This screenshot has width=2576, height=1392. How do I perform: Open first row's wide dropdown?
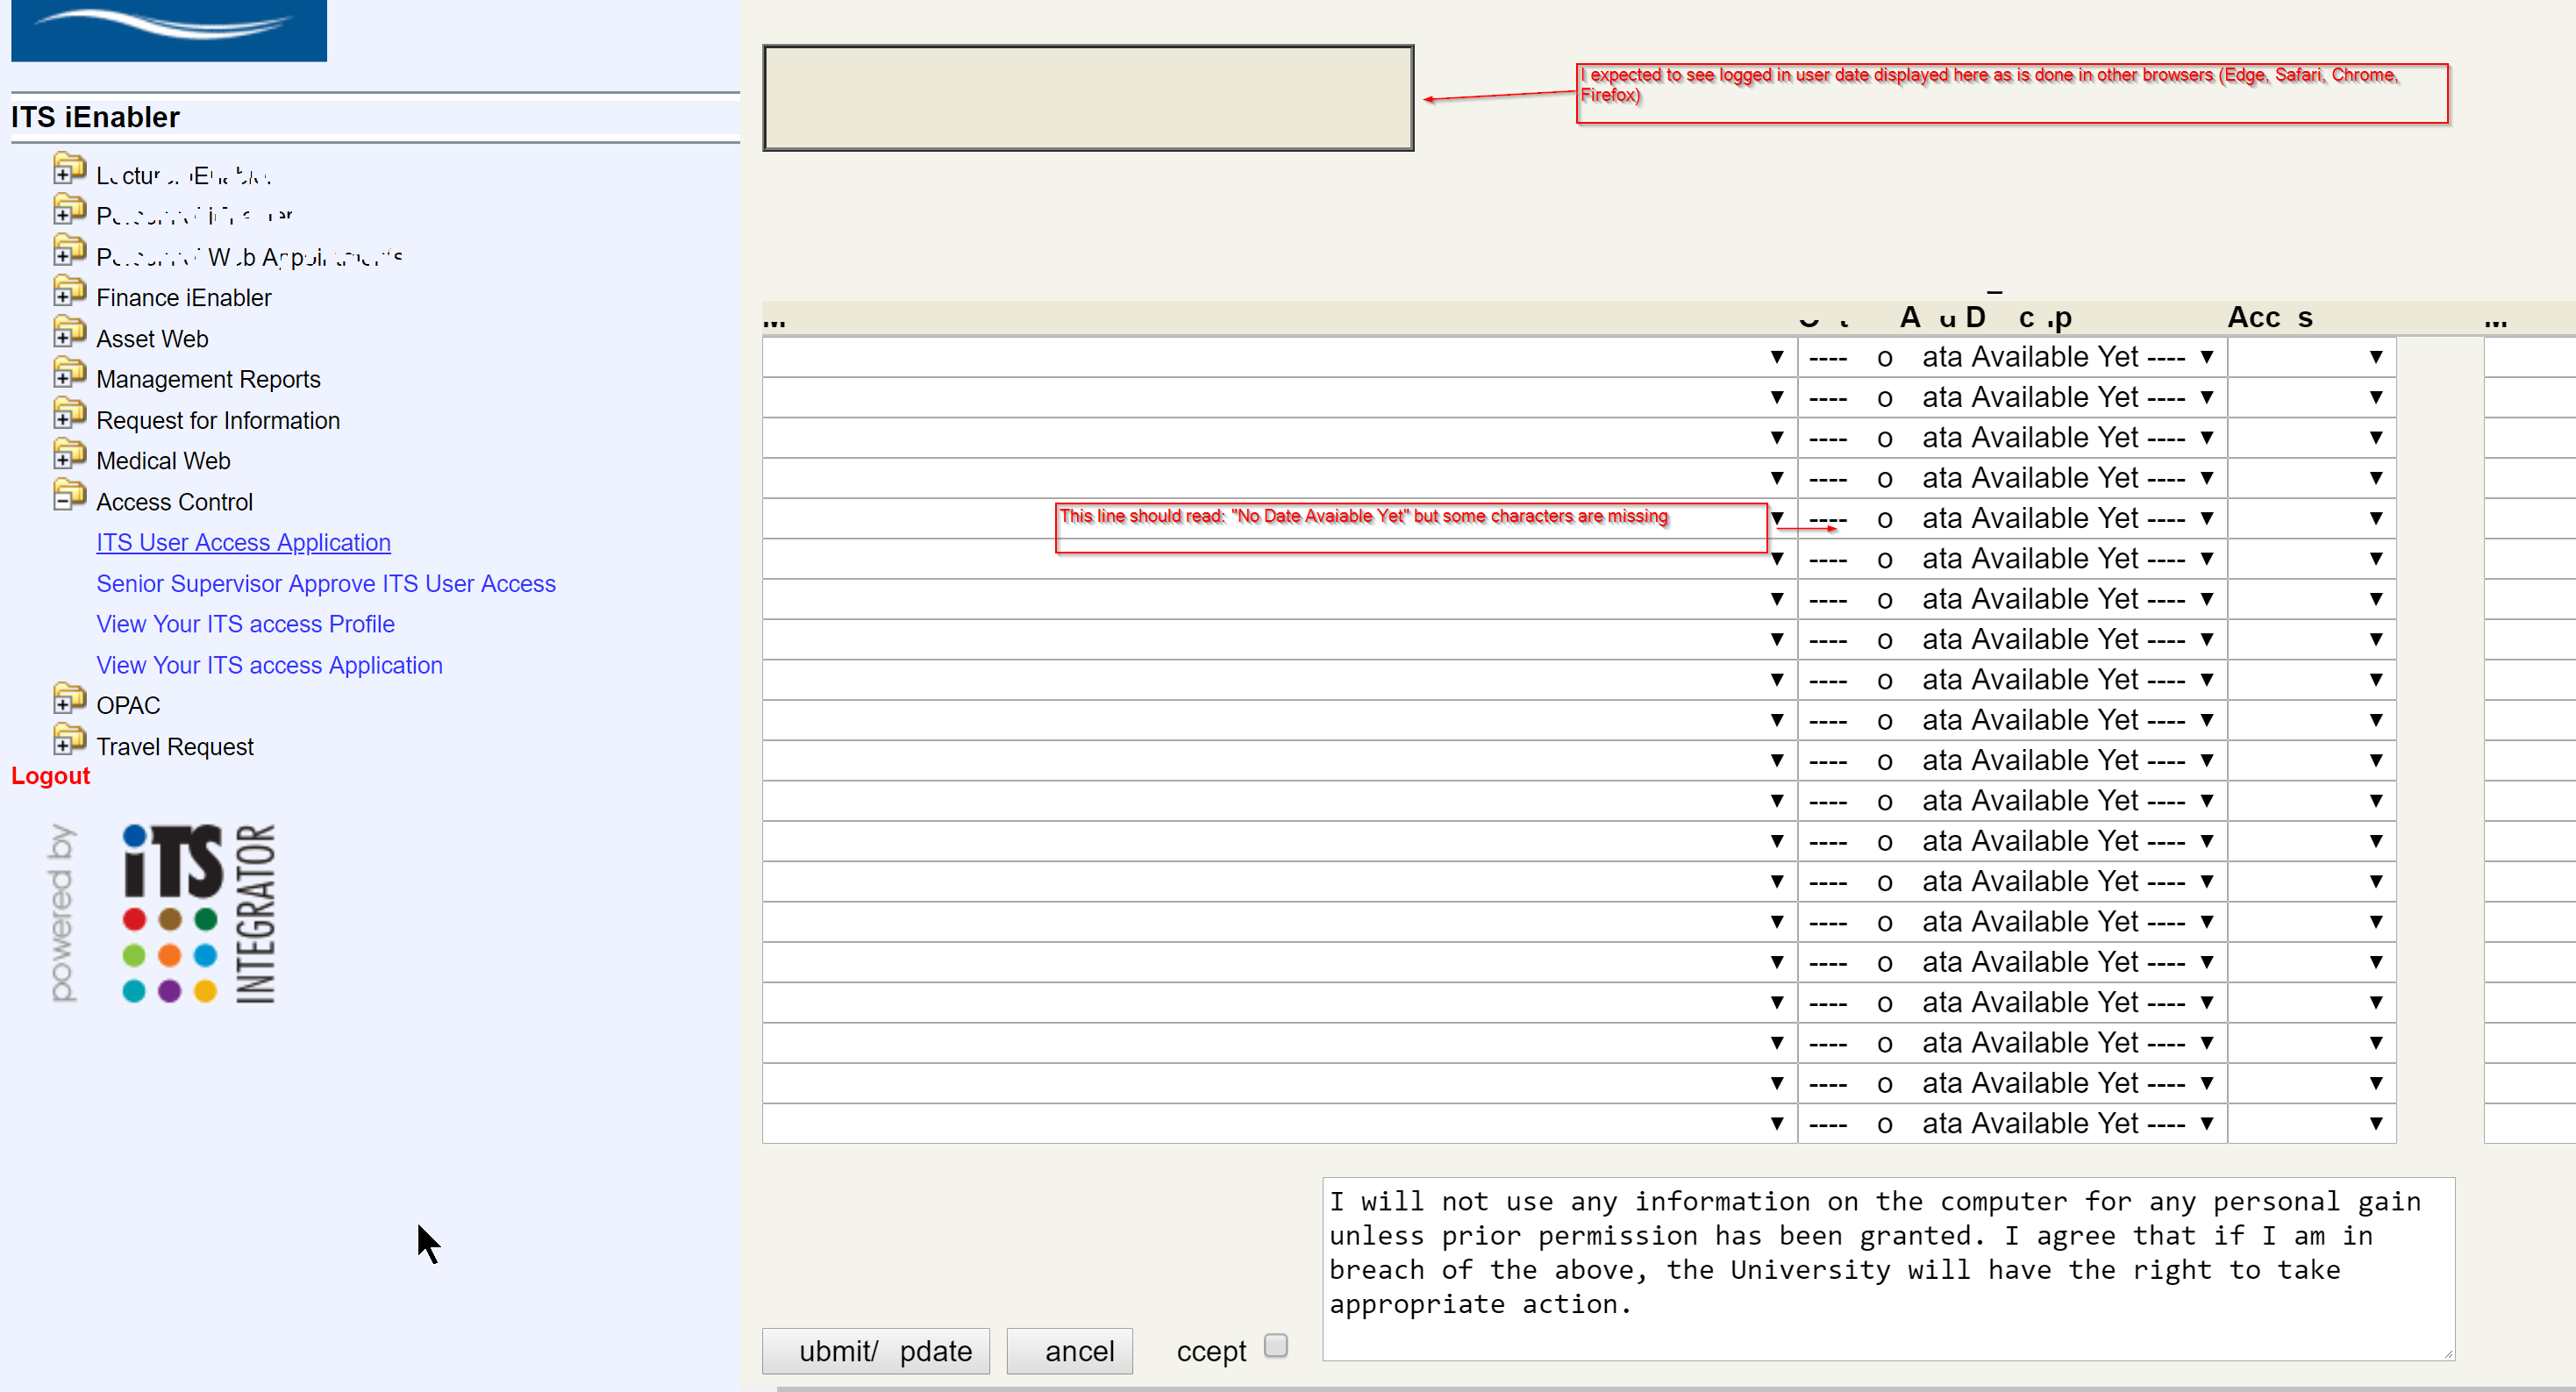click(1278, 357)
